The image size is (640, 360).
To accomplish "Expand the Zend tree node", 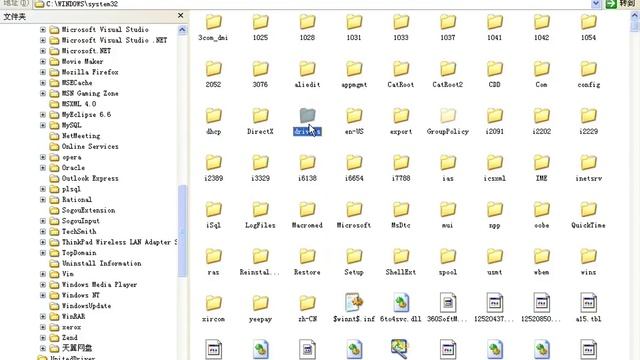I will [43, 338].
